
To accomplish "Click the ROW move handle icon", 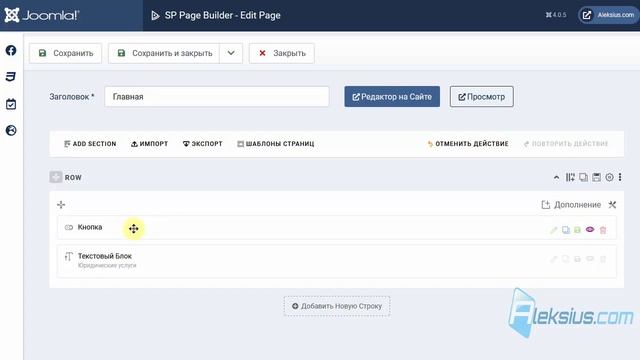I will pos(56,177).
